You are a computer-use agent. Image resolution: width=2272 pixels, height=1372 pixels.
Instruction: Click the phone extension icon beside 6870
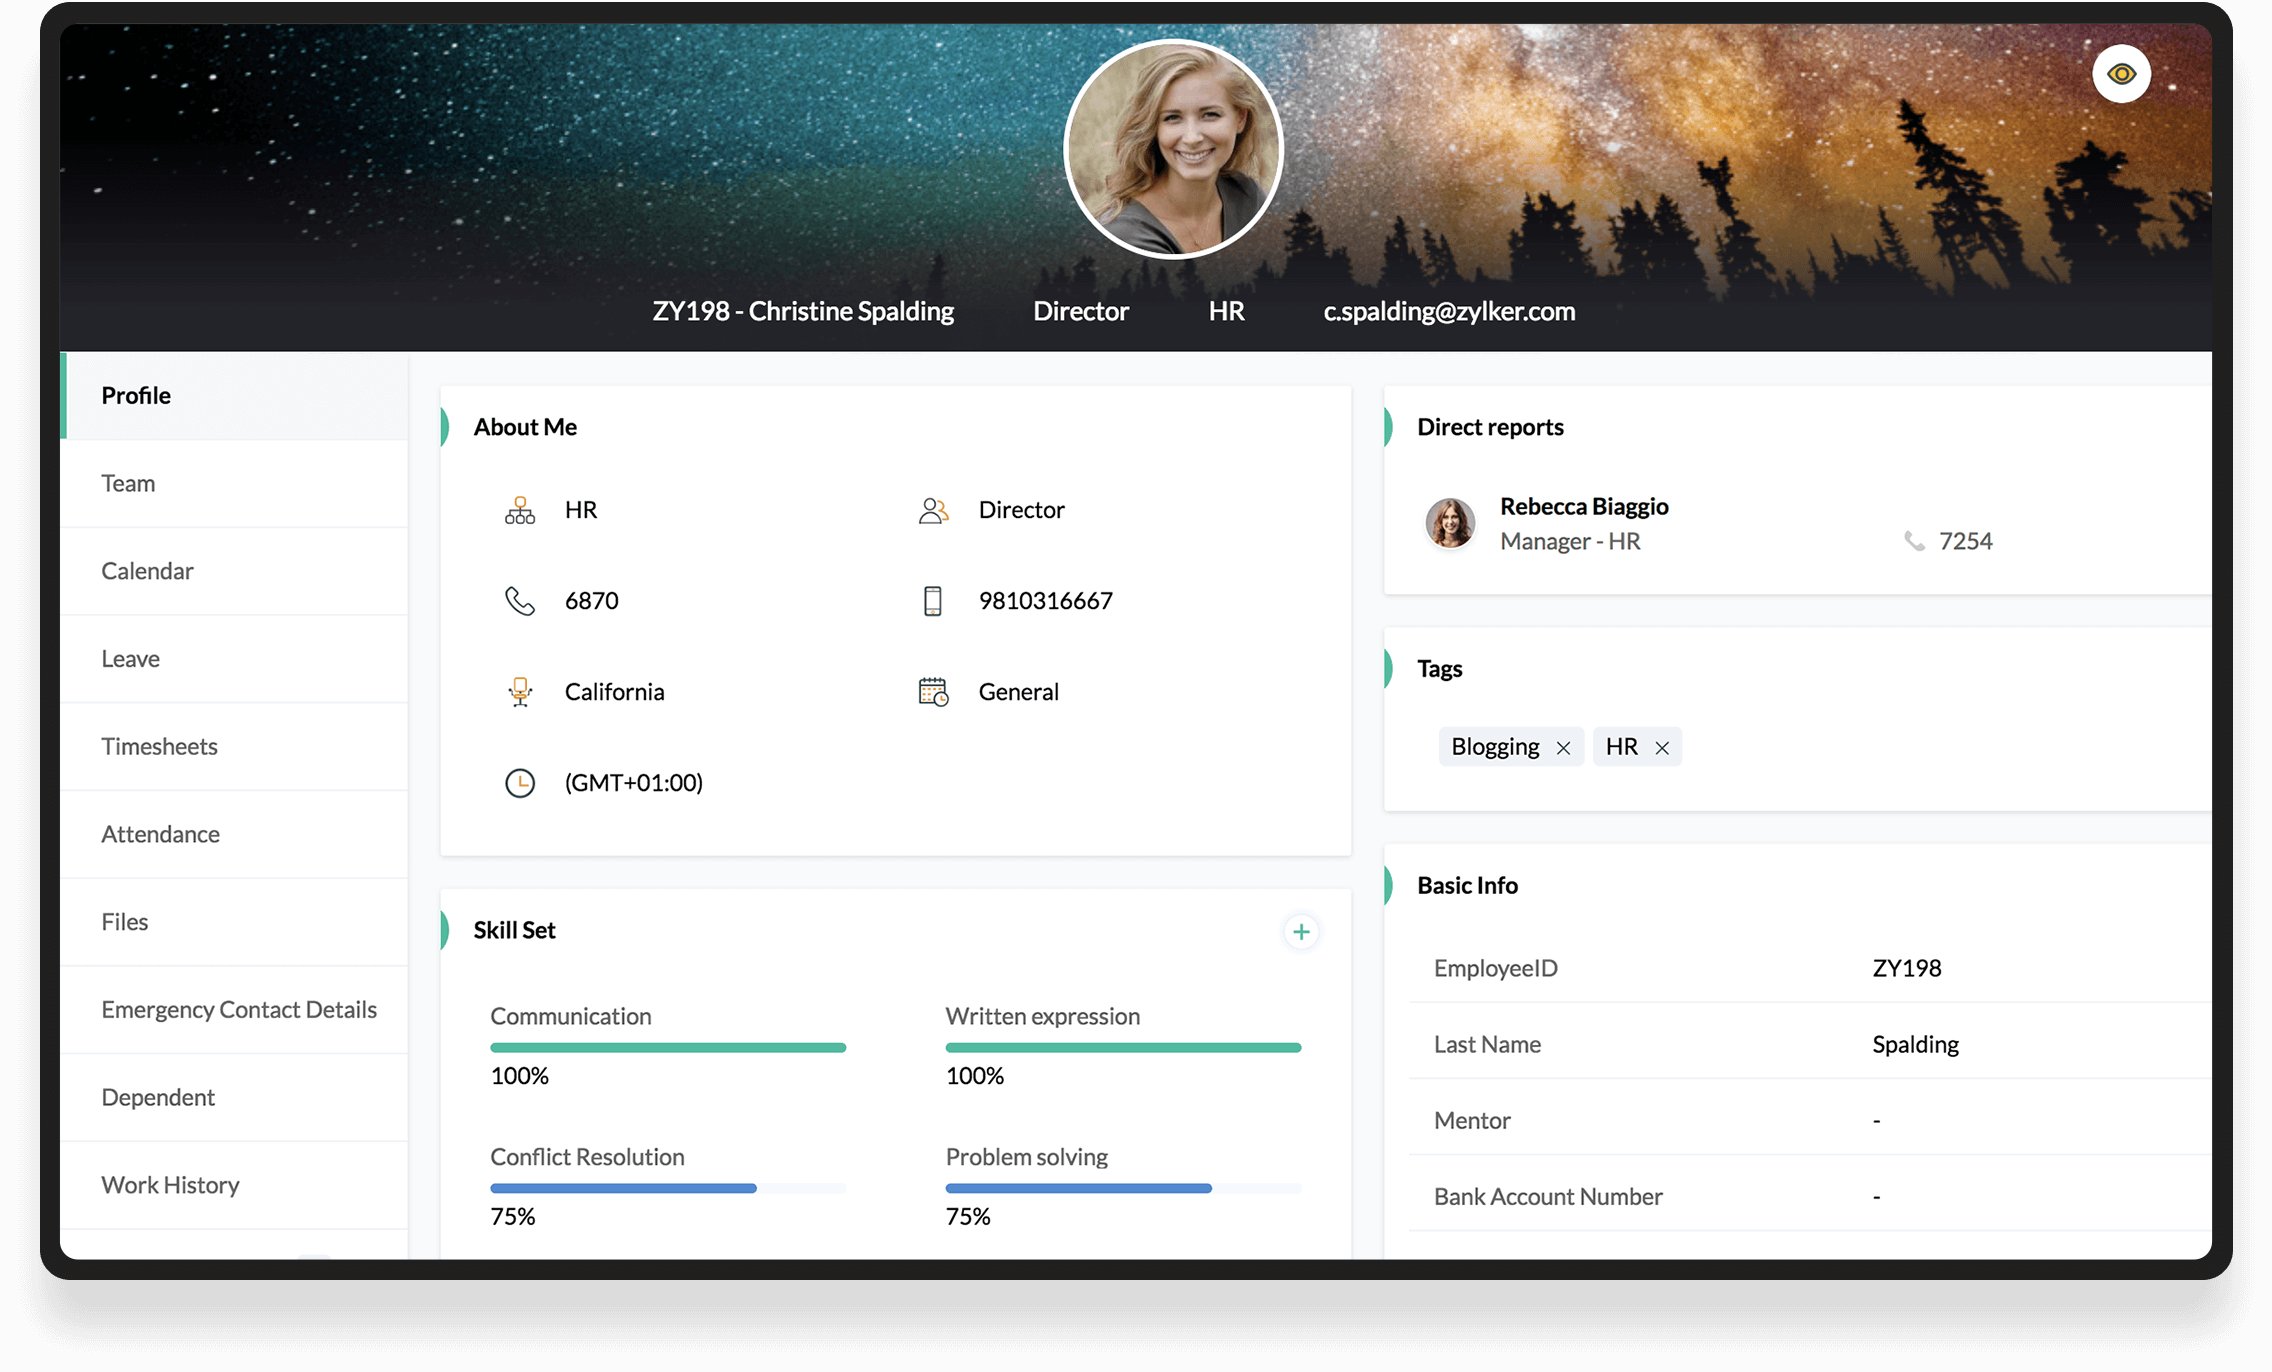(520, 601)
